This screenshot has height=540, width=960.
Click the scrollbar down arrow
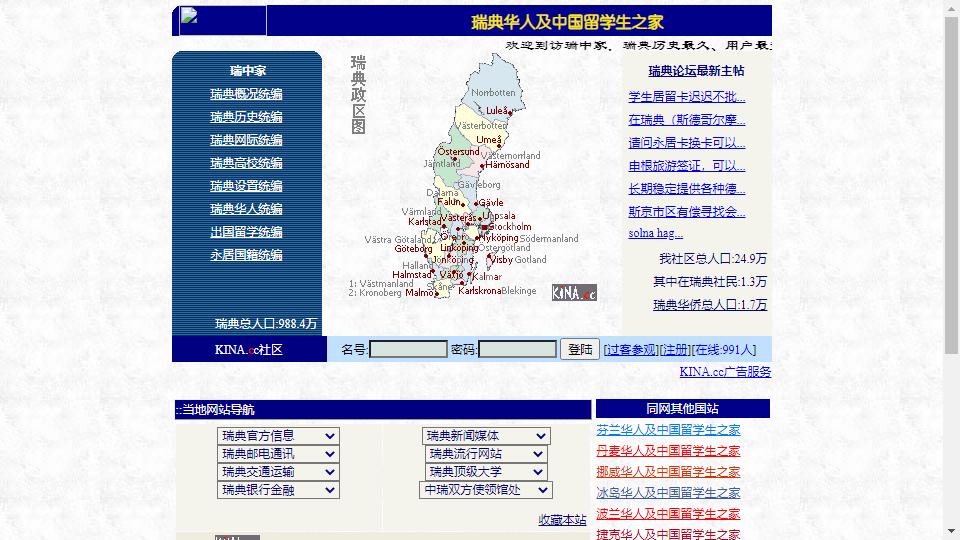click(951, 531)
